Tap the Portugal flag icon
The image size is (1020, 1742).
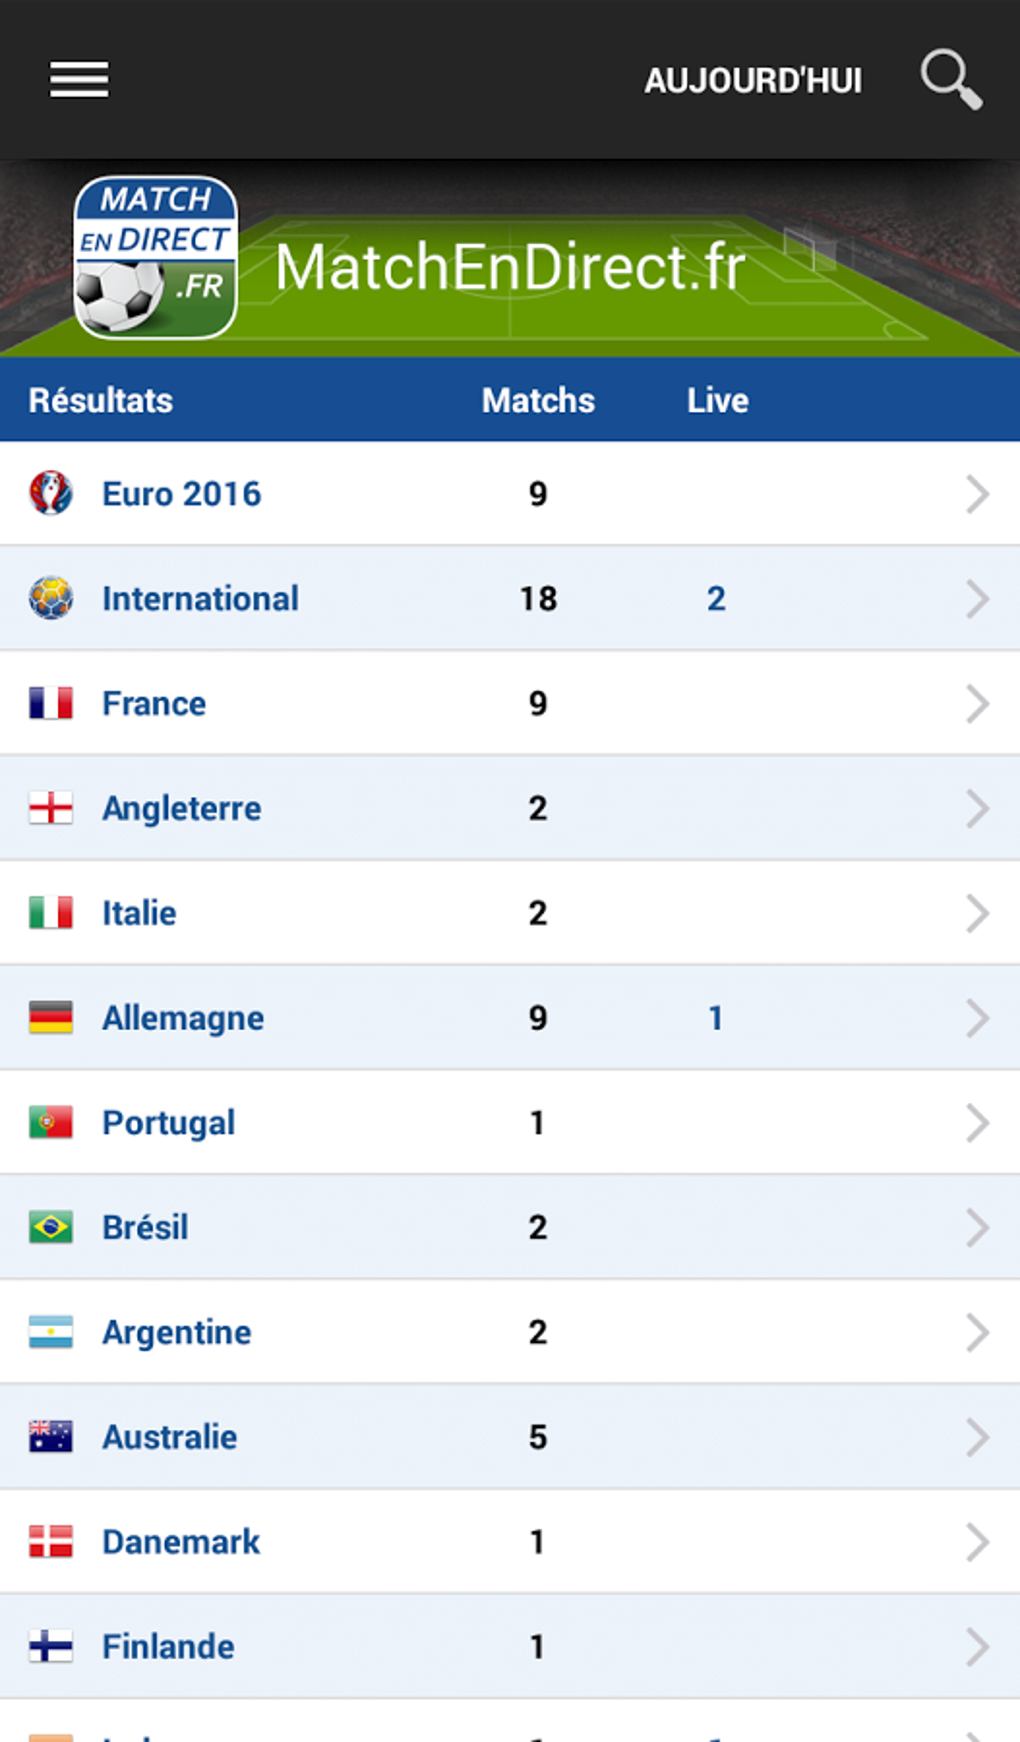click(50, 1122)
